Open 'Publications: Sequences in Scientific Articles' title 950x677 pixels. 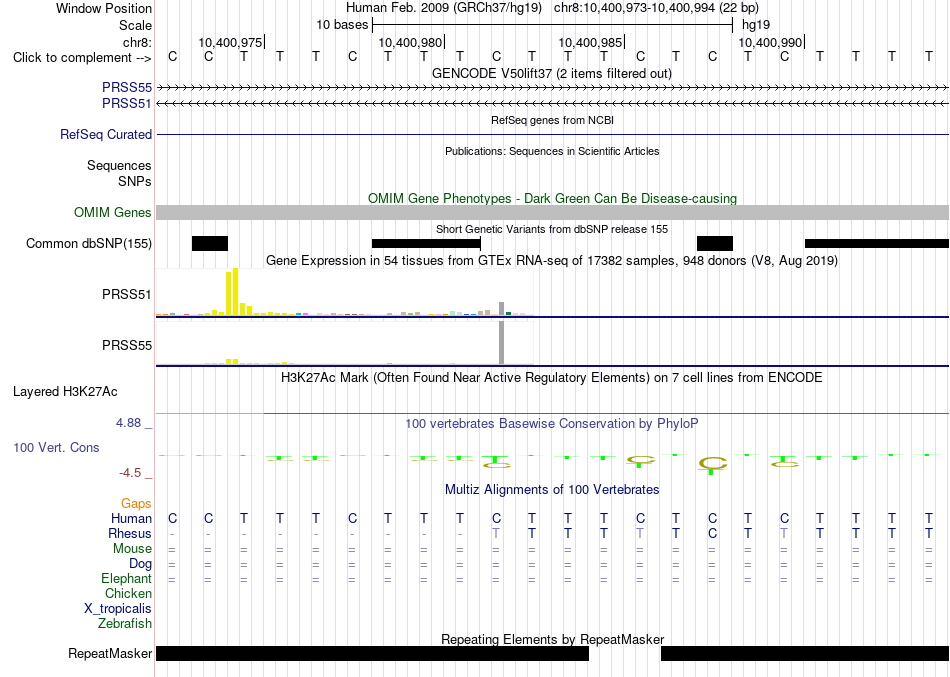tap(552, 151)
